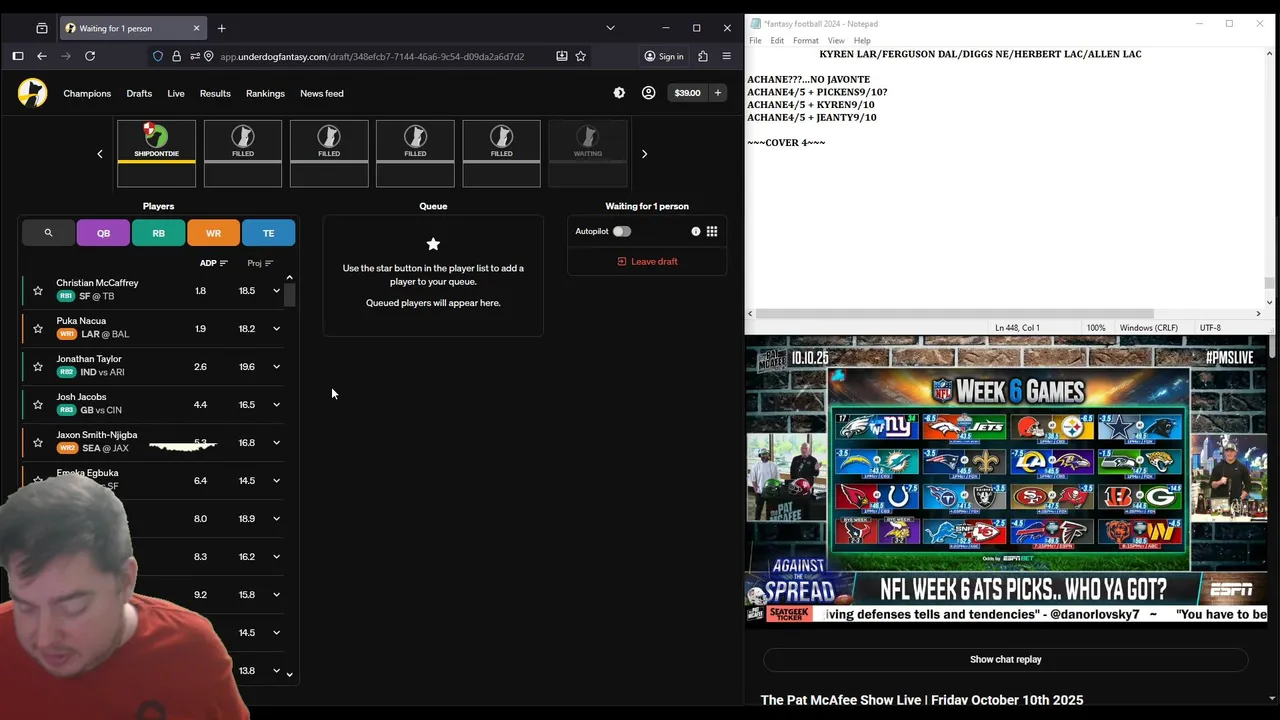Click the Pat McAfee Show Live title
The width and height of the screenshot is (1280, 720).
[922, 700]
